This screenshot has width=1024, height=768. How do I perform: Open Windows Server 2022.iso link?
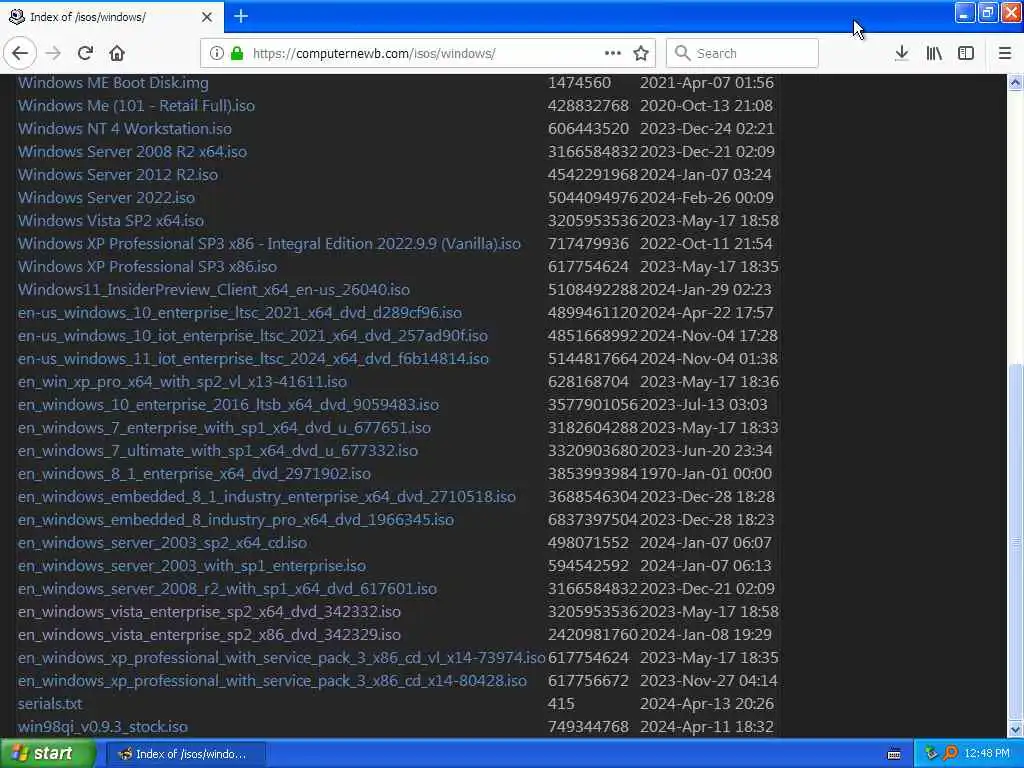106,198
